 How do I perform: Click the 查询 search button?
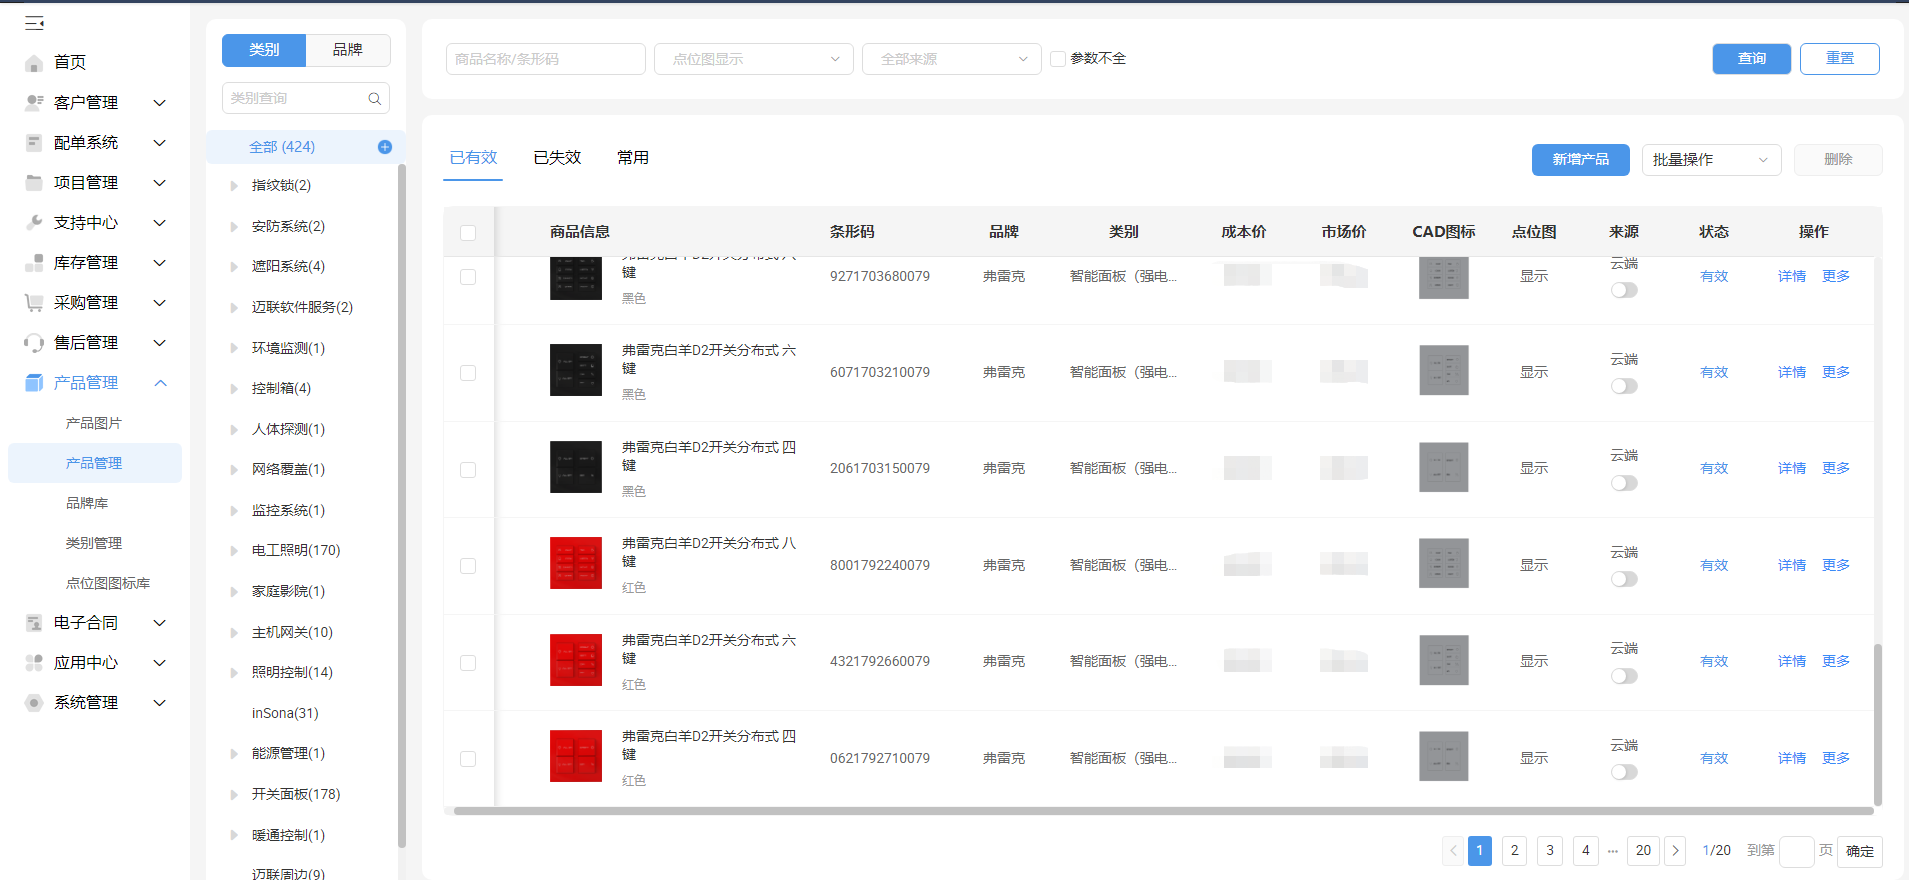[x=1752, y=59]
